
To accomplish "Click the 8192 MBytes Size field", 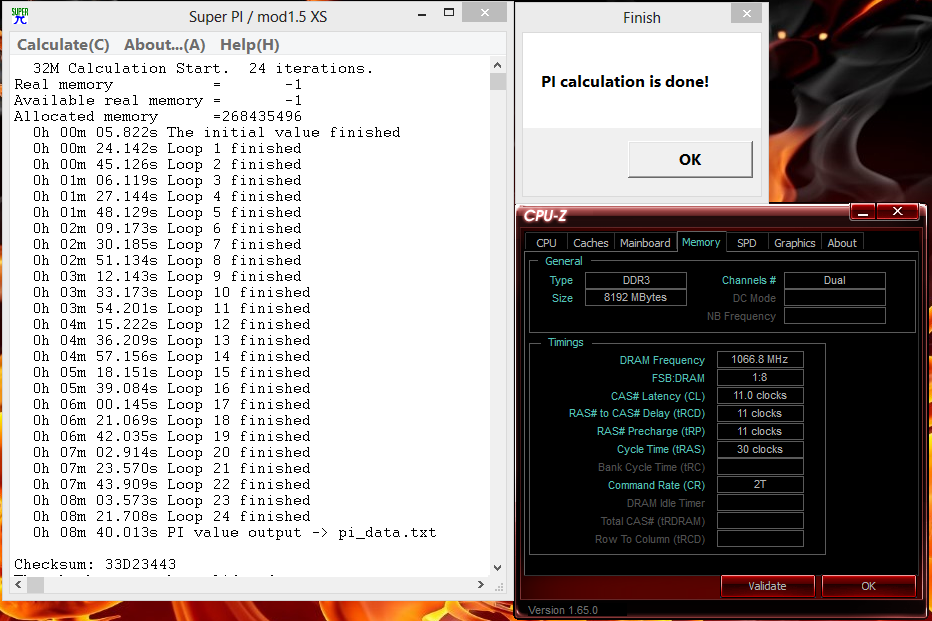I will (x=636, y=297).
